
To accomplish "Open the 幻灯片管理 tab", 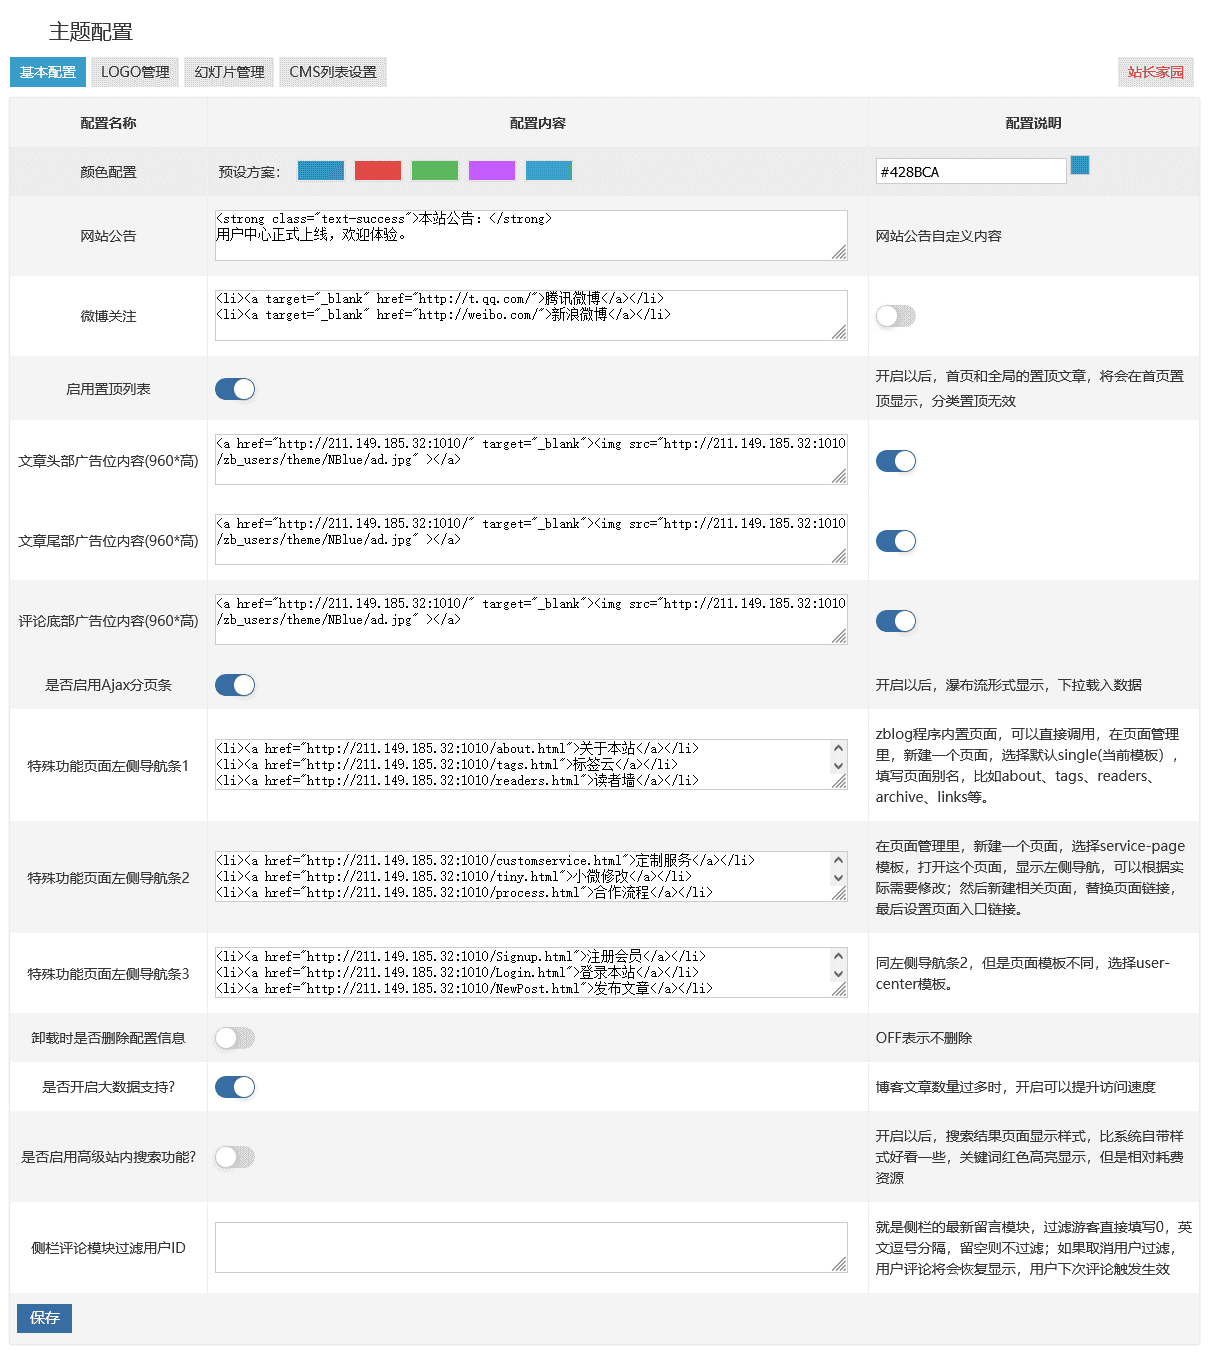I will [229, 72].
